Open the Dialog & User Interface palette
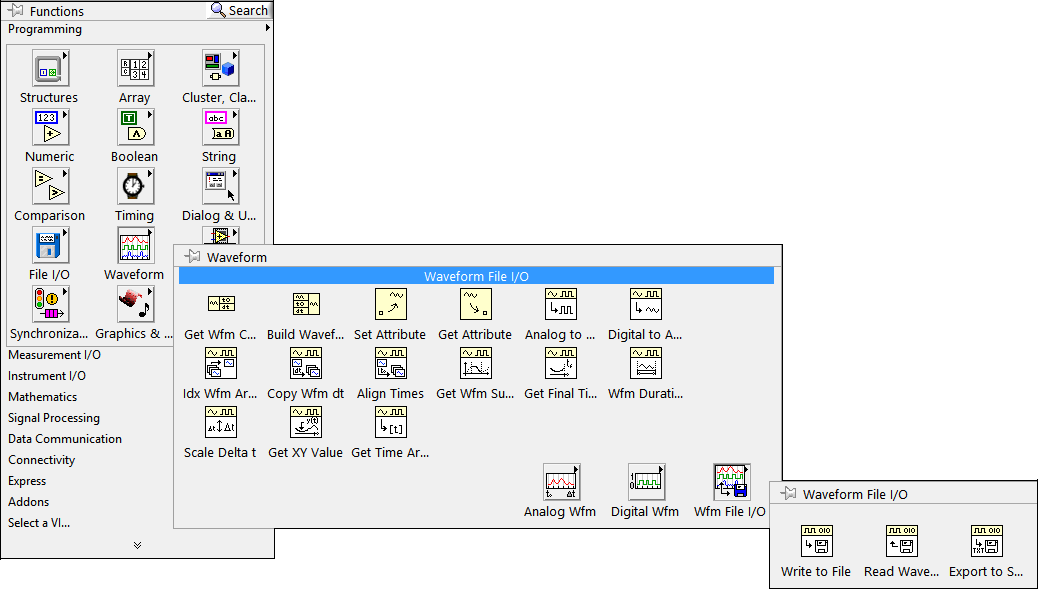The width and height of the screenshot is (1038, 589). pos(220,186)
